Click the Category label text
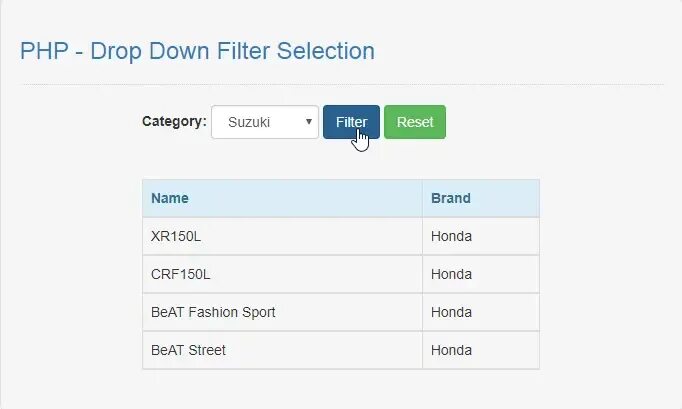 coord(174,122)
